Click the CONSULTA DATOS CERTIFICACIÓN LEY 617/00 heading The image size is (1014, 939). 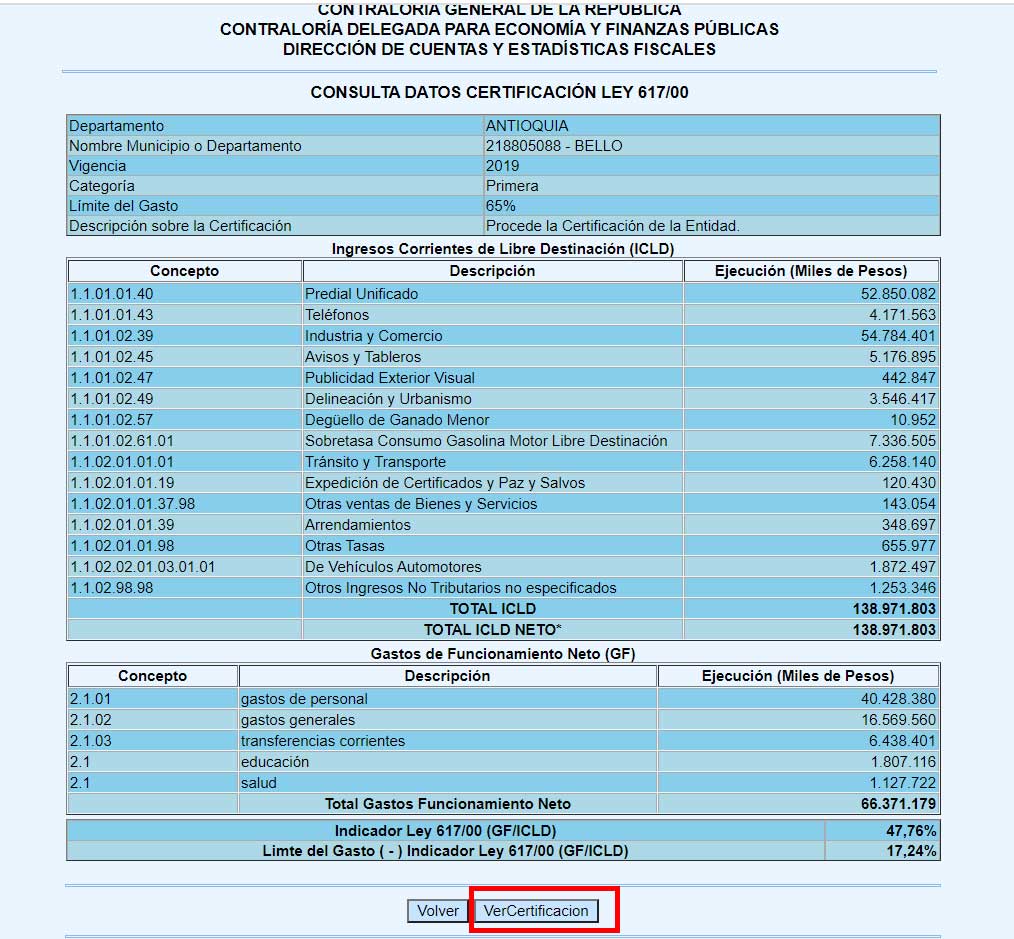(499, 92)
